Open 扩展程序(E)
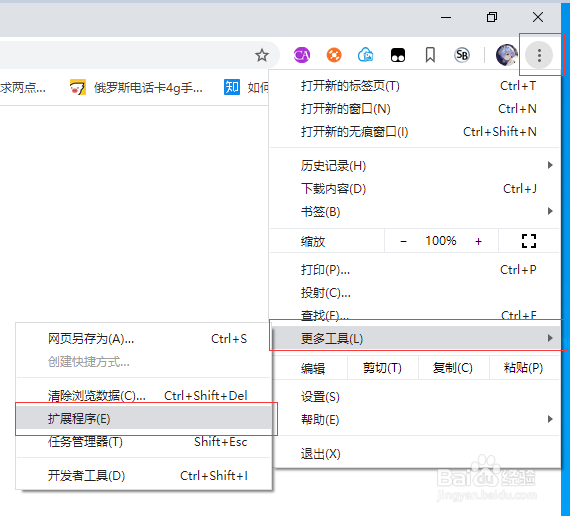This screenshot has width=570, height=516. click(x=144, y=419)
